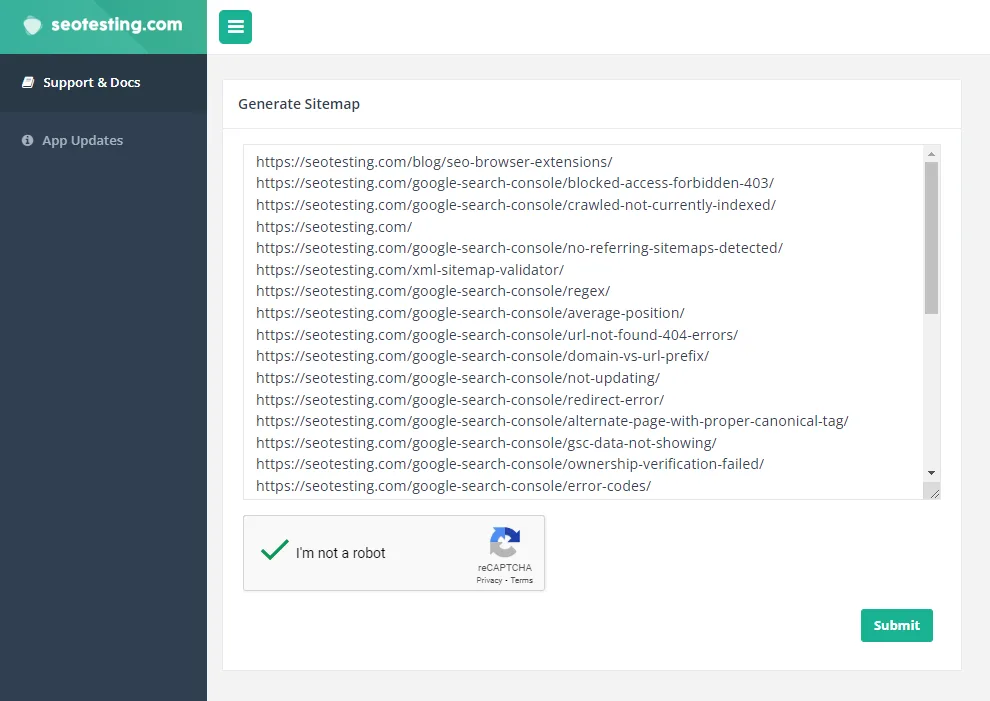The image size is (990, 701).
Task: Click the blocked-access-forbidden-403 URL line
Action: point(515,183)
